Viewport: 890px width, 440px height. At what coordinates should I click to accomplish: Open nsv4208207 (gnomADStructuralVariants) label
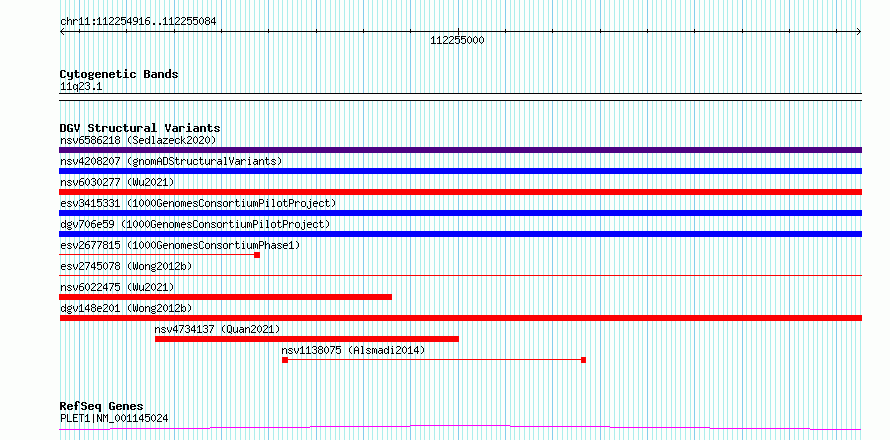[171, 161]
